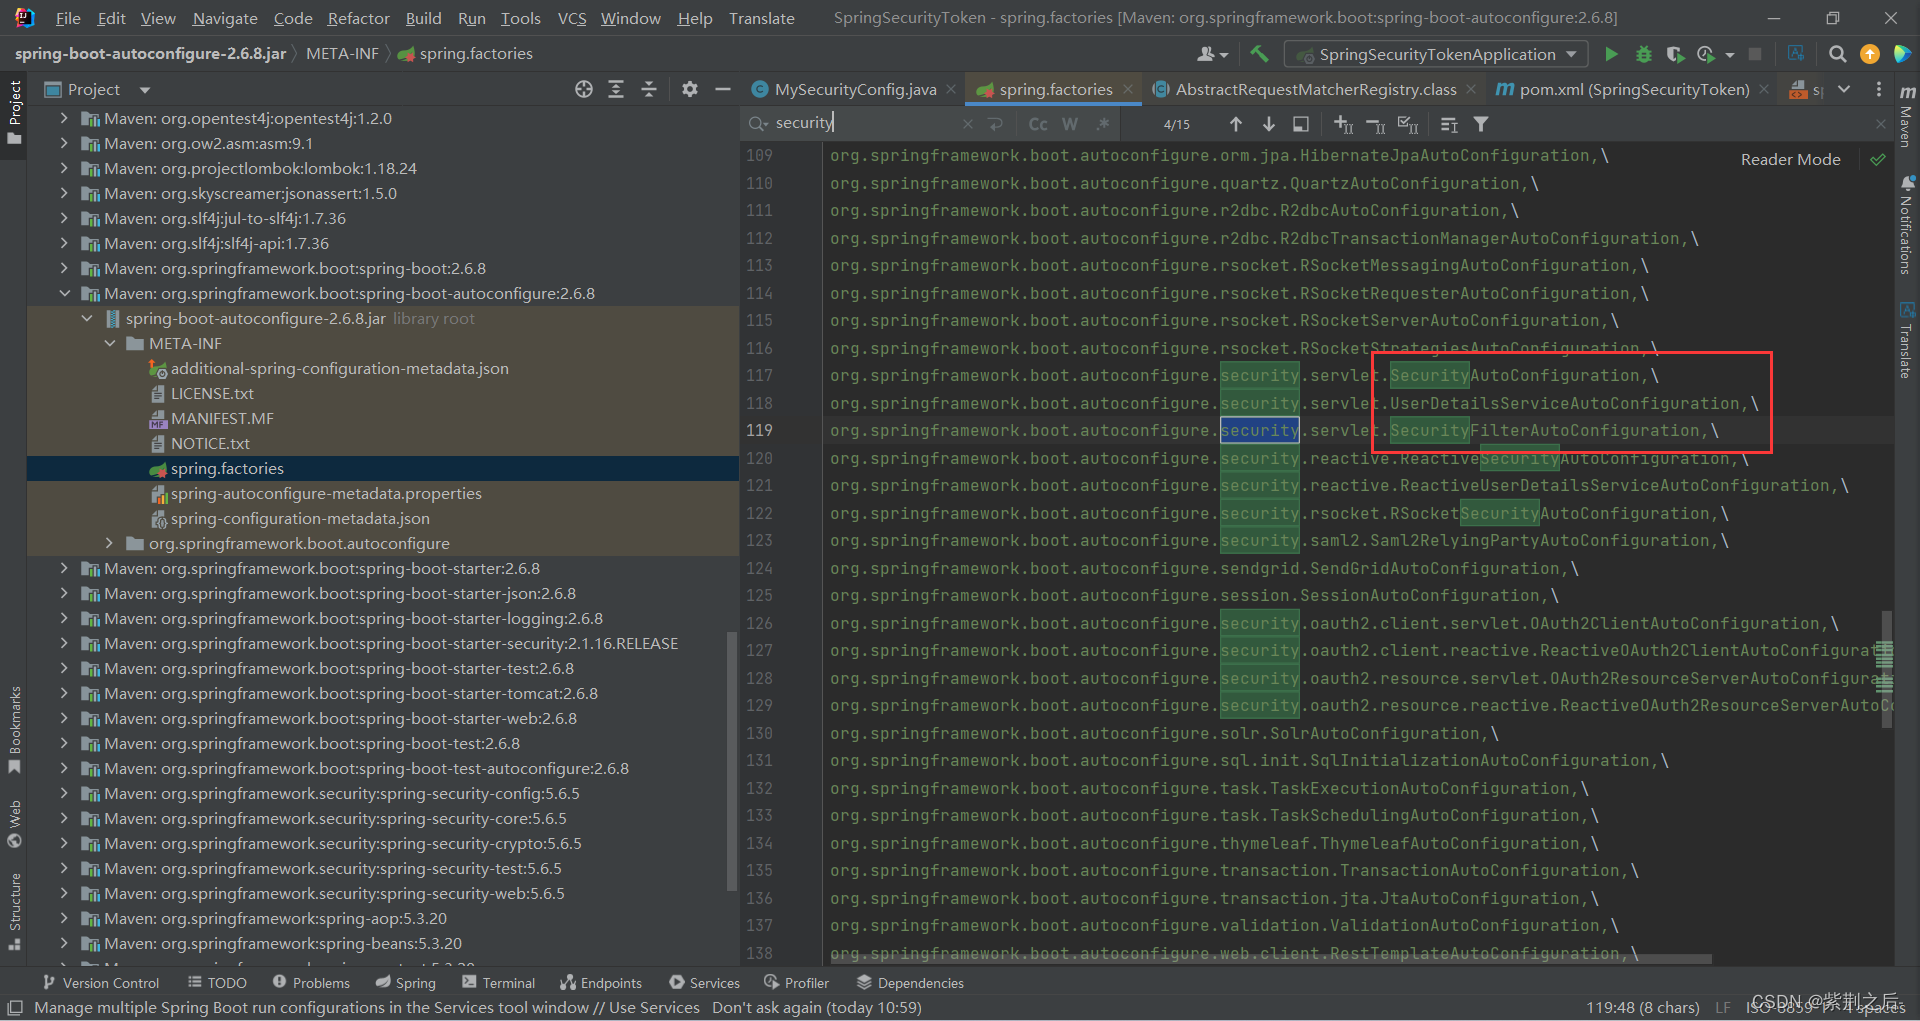This screenshot has height=1021, width=1920.
Task: Toggle multiline search newline icon
Action: pyautogui.click(x=995, y=124)
